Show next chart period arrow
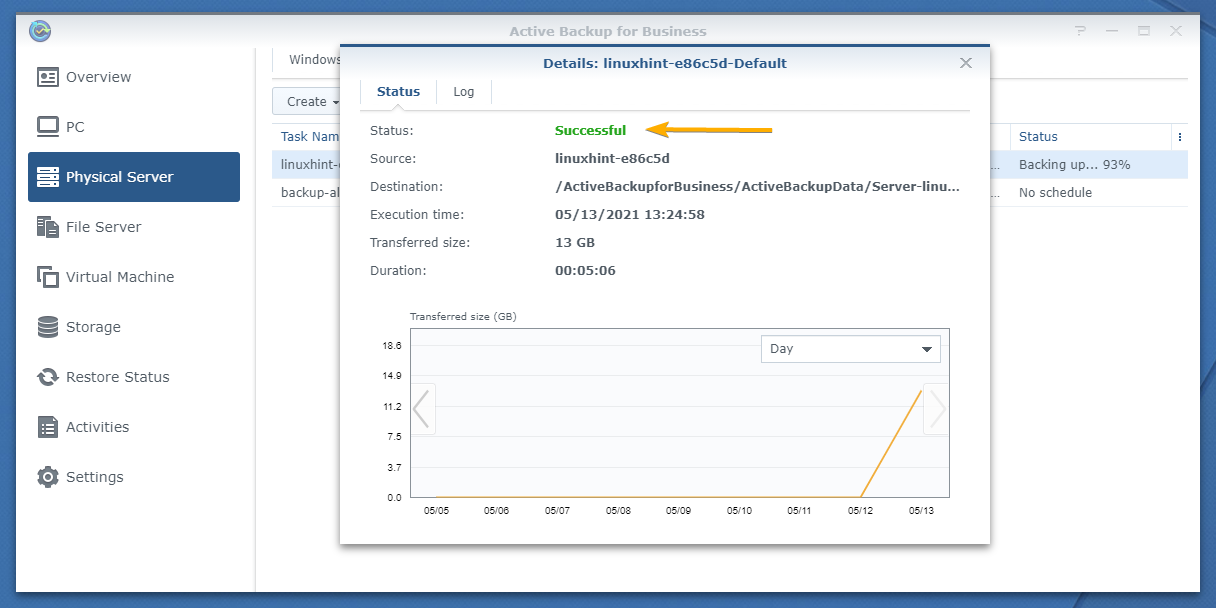 936,408
